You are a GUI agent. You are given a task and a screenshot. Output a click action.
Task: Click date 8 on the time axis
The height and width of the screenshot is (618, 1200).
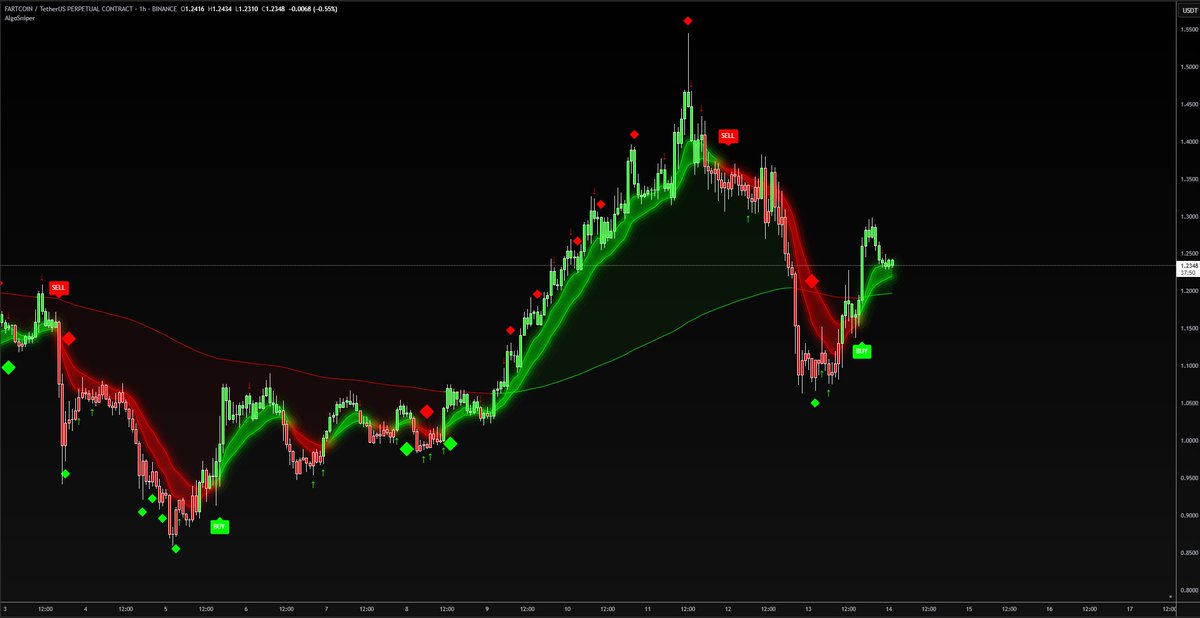tap(407, 608)
